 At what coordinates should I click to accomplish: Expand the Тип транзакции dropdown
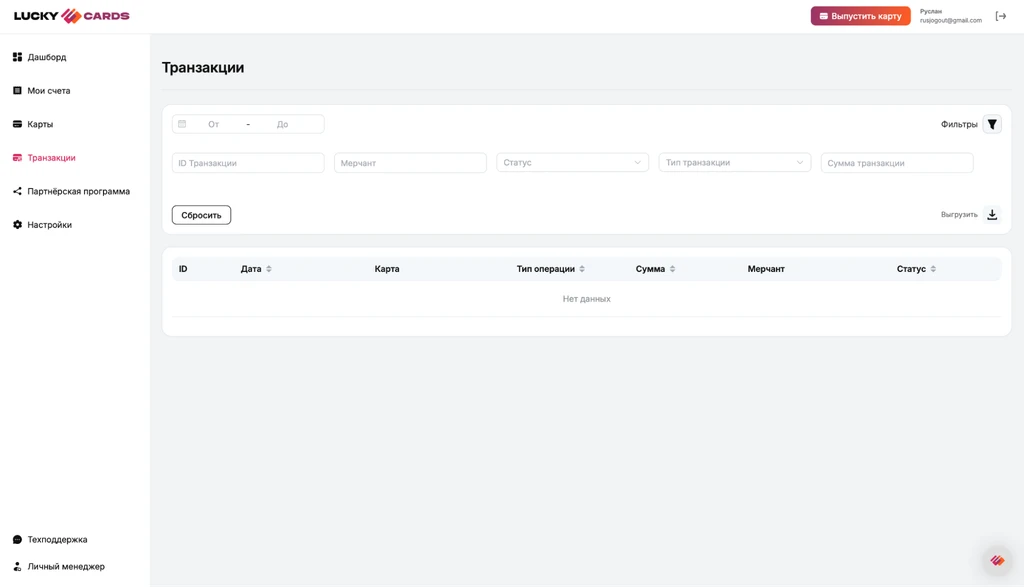coord(735,163)
